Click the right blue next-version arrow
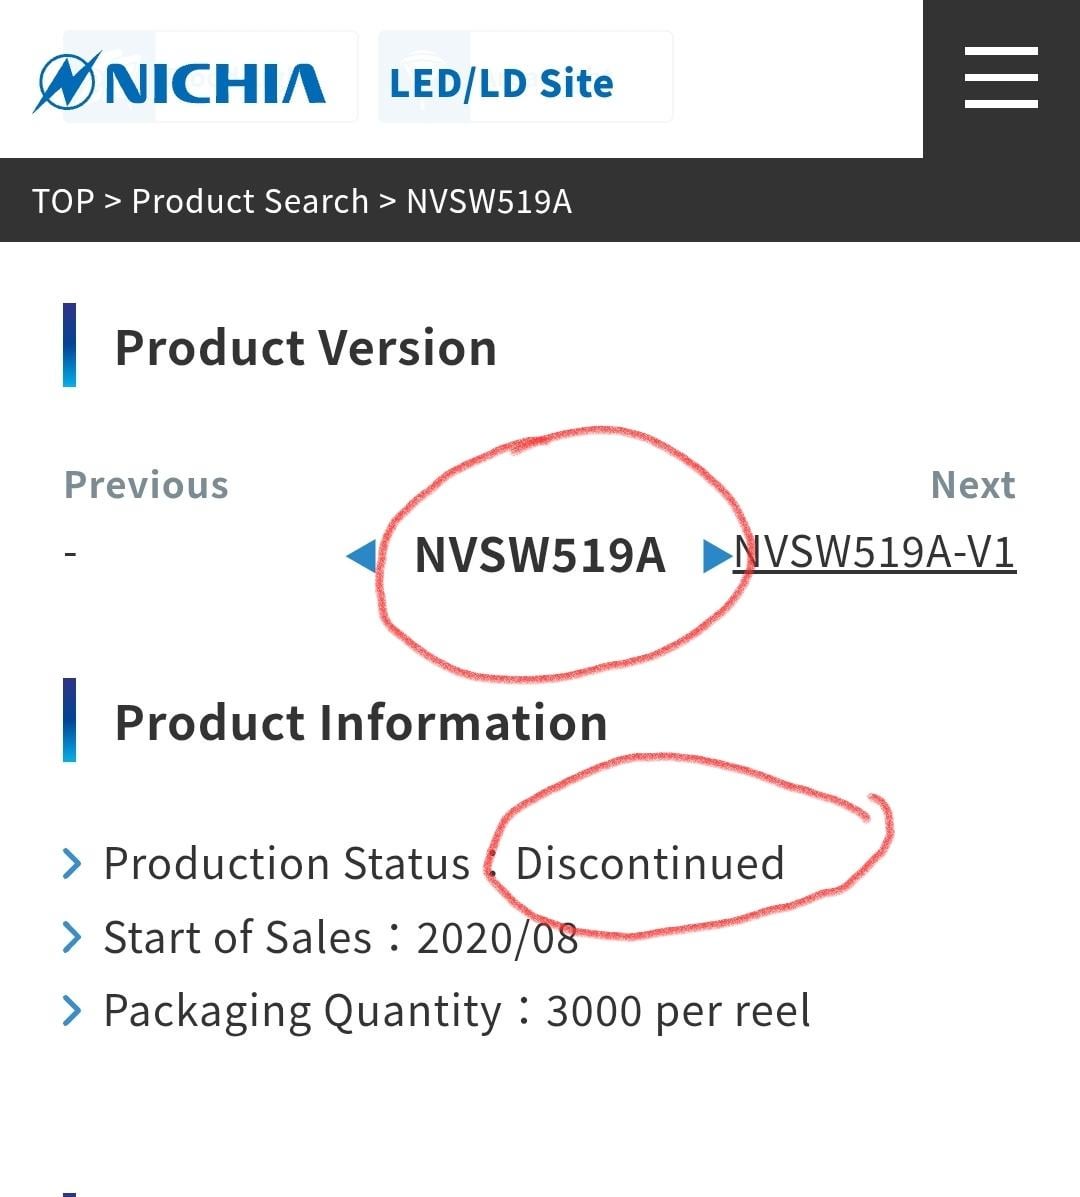Screen dimensions: 1080x1197 coord(716,555)
